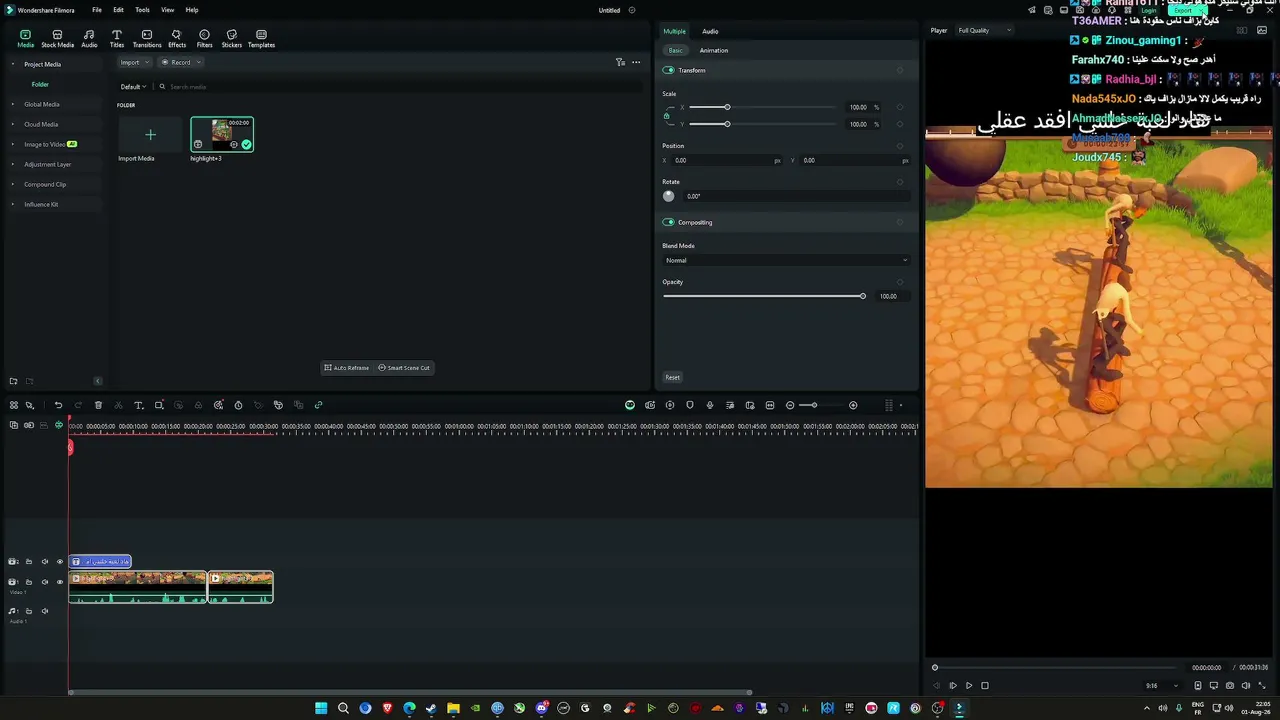Create a new folder in media sidebar
The image size is (1280, 720).
[13, 381]
